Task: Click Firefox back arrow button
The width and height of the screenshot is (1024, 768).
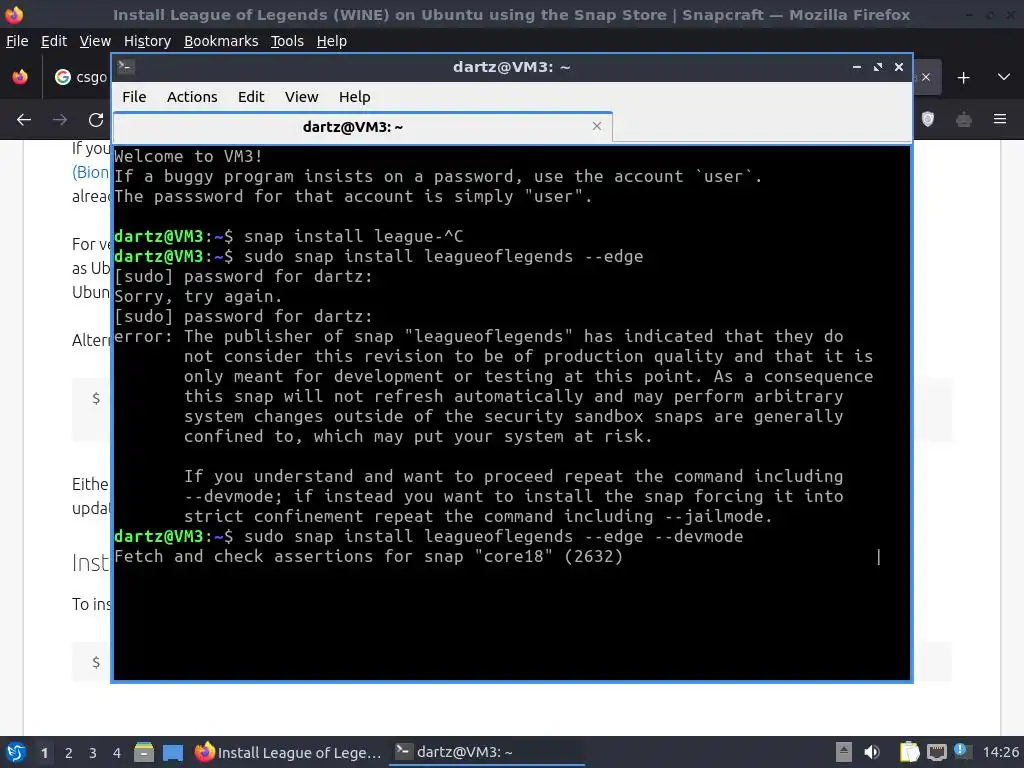Action: (x=24, y=120)
